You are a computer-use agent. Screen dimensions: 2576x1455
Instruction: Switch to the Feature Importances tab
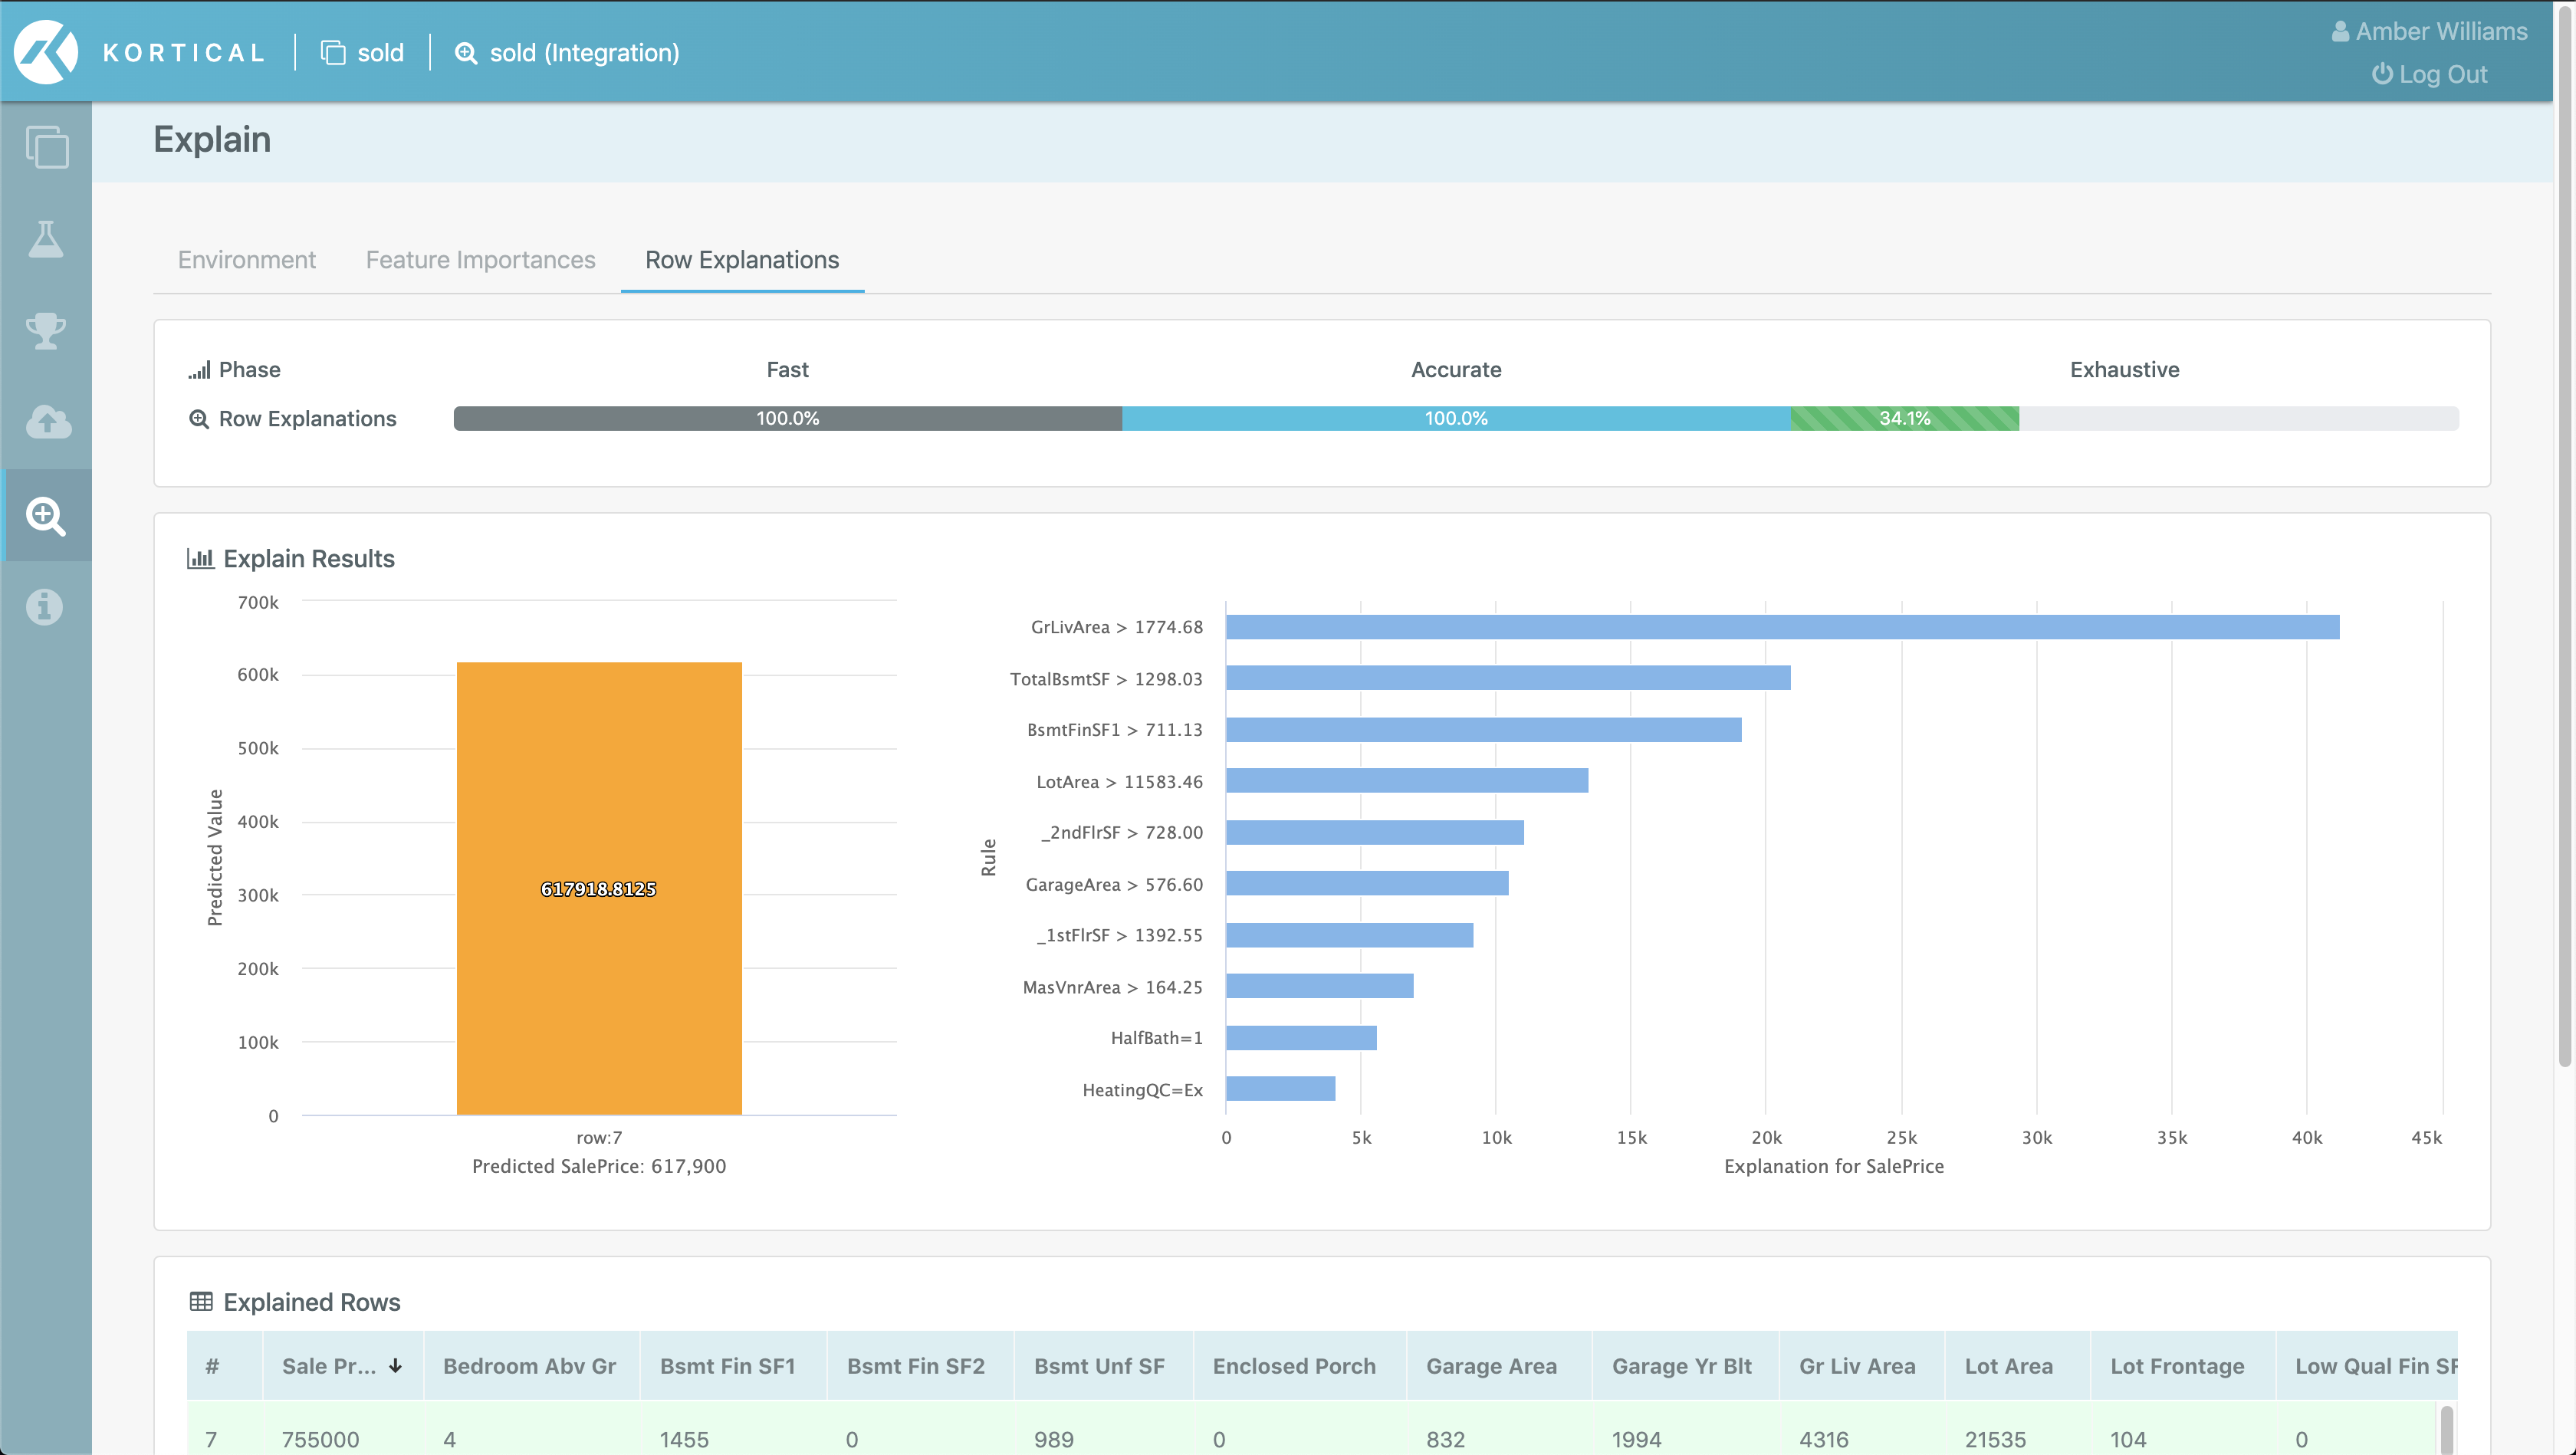coord(480,260)
